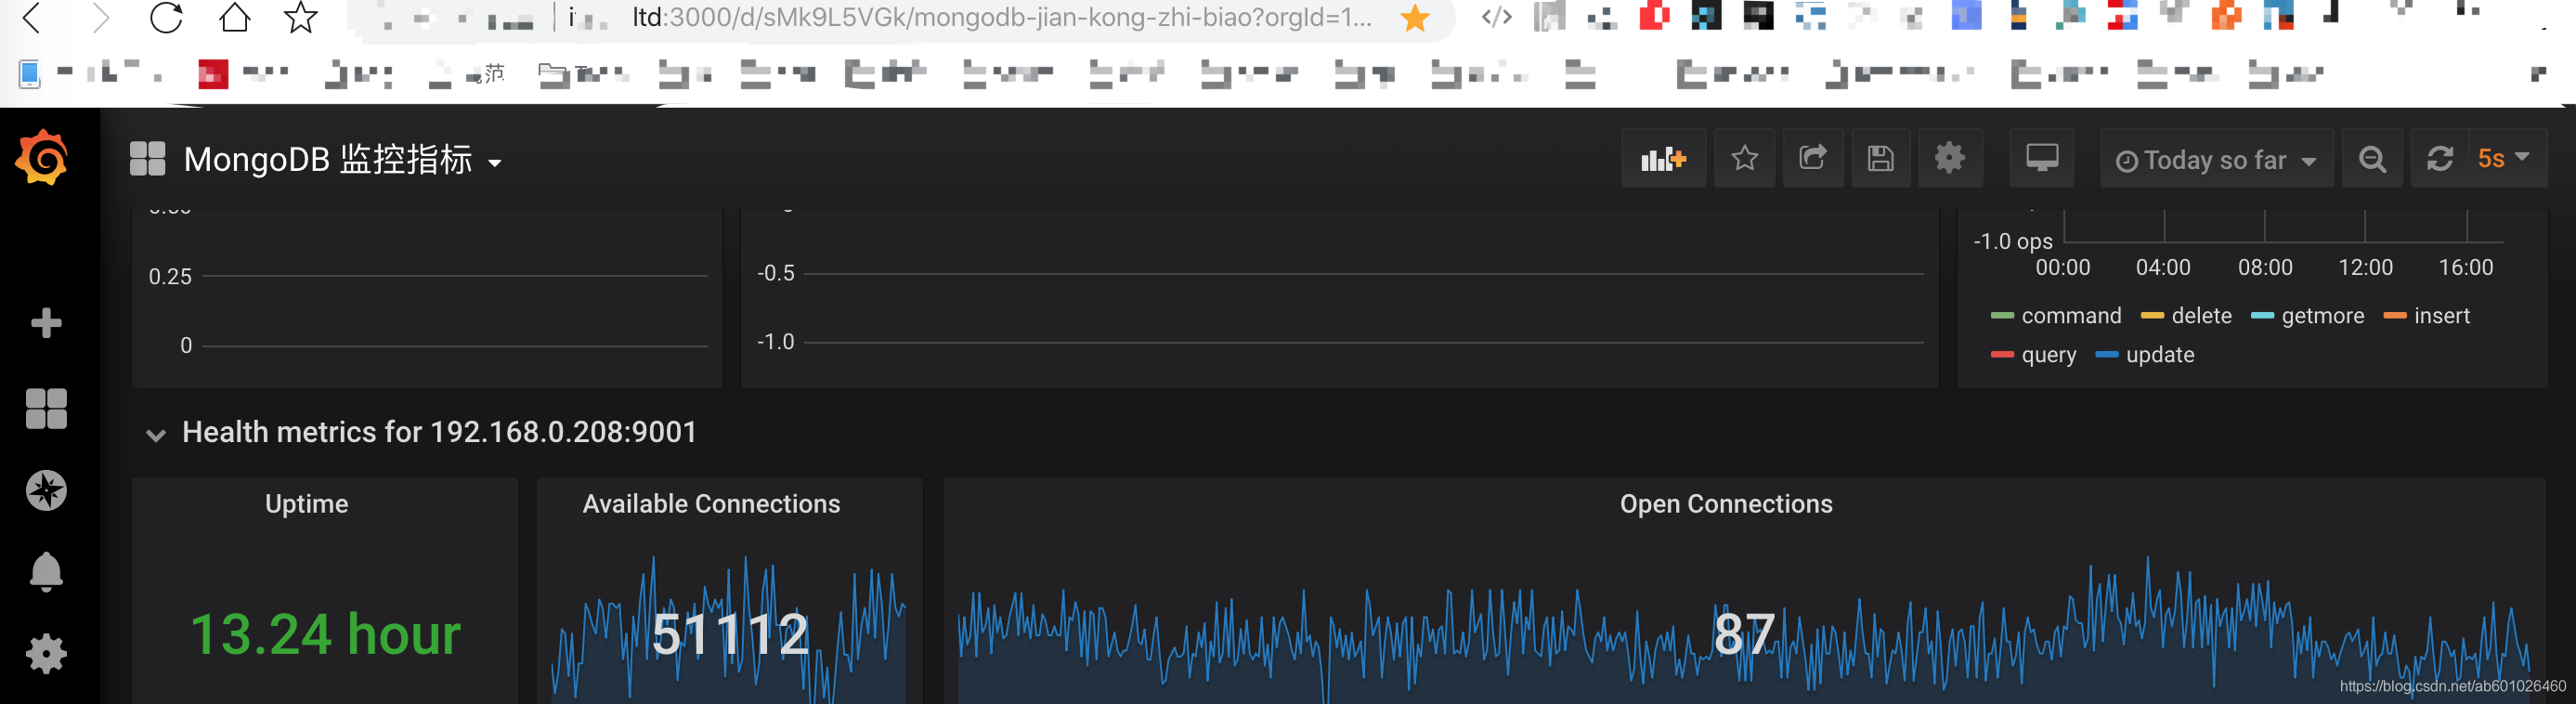The width and height of the screenshot is (2576, 704).
Task: Open the MongoDB 监控指标 dashboard dropdown
Action: coord(343,159)
